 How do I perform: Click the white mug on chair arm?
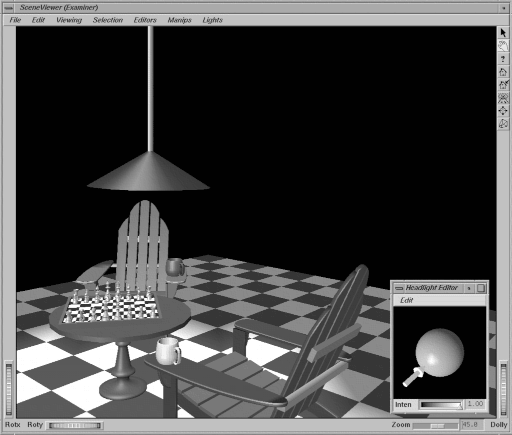168,351
